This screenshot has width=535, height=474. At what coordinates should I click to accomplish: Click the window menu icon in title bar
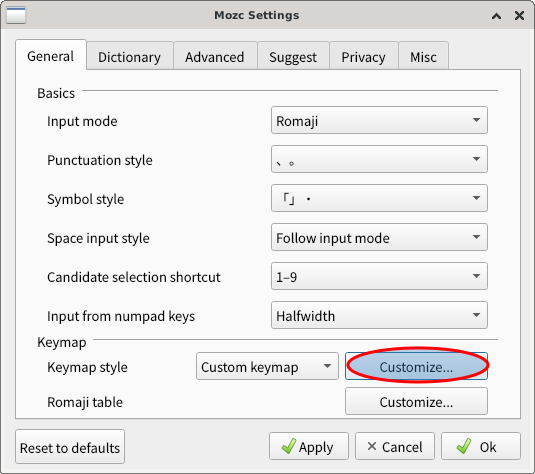(16, 15)
